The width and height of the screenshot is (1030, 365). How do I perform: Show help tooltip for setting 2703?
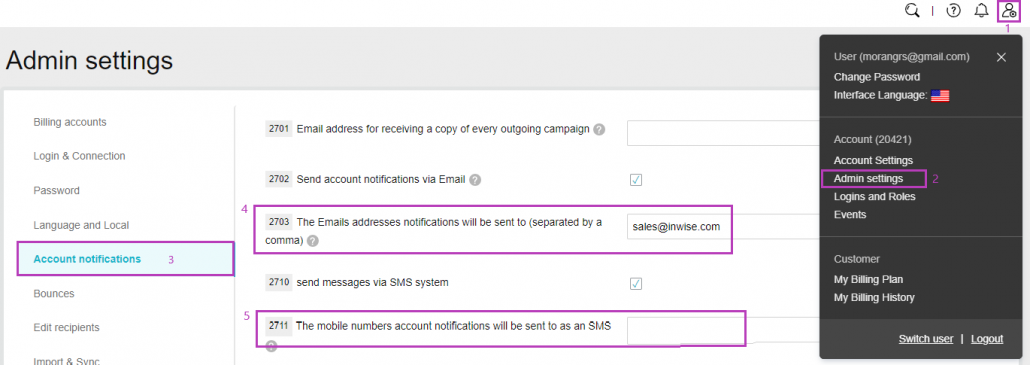313,241
